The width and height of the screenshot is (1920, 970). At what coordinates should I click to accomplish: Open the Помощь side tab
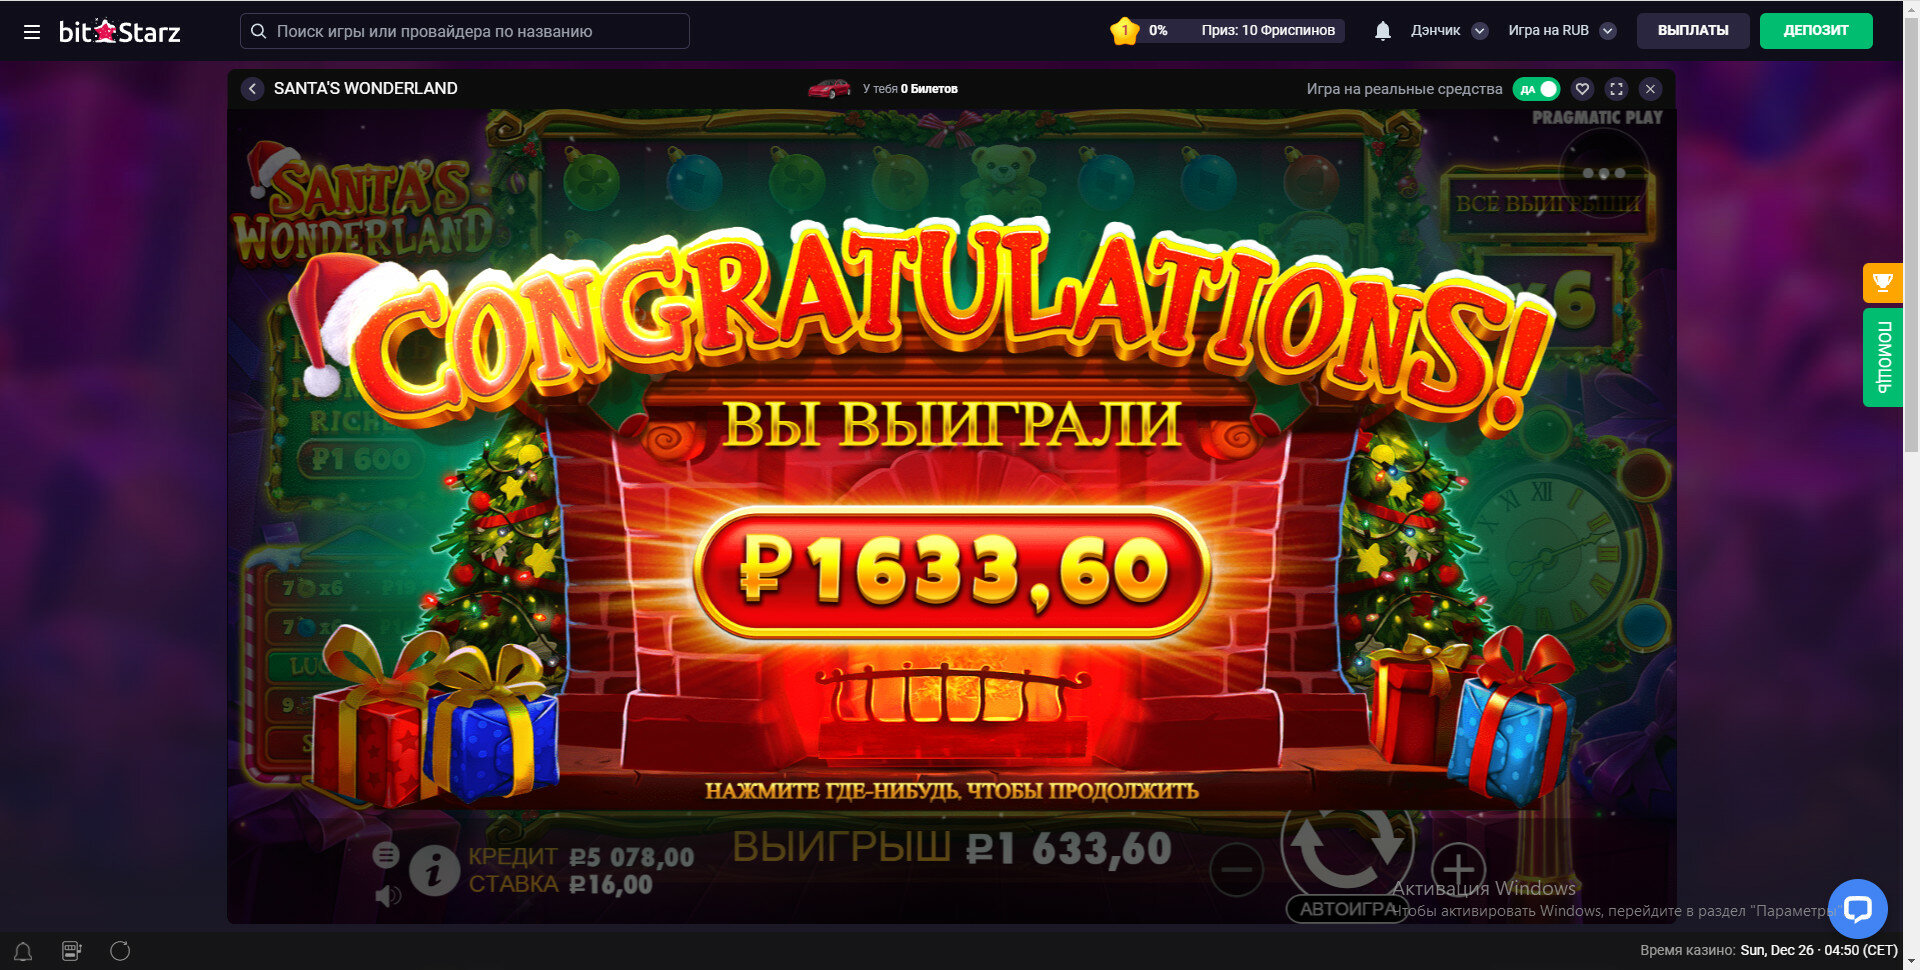click(1882, 357)
